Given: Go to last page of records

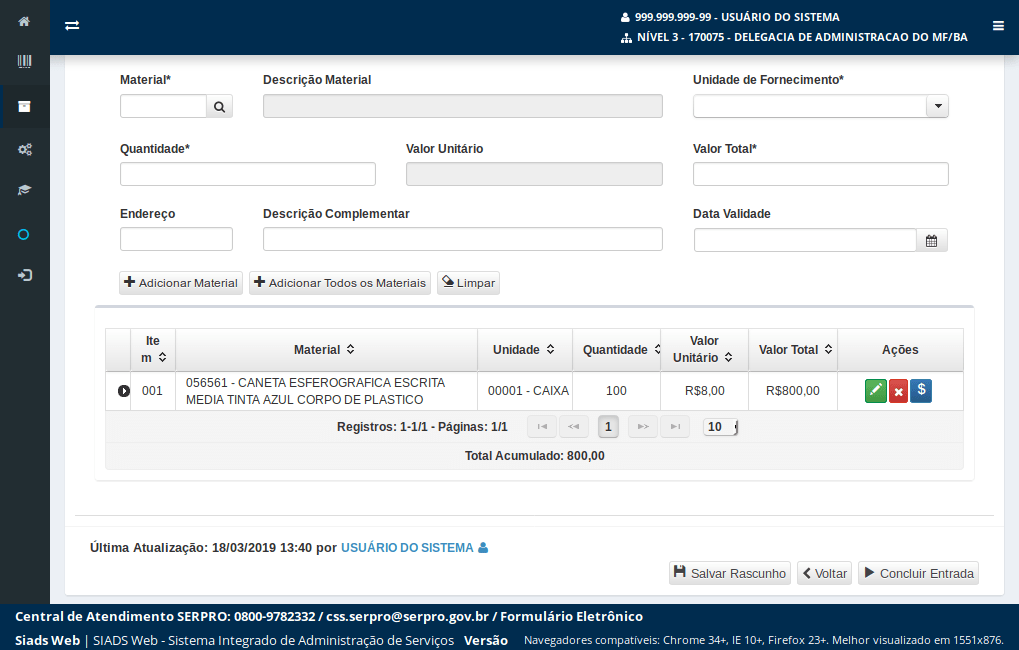Looking at the screenshot, I should (675, 427).
